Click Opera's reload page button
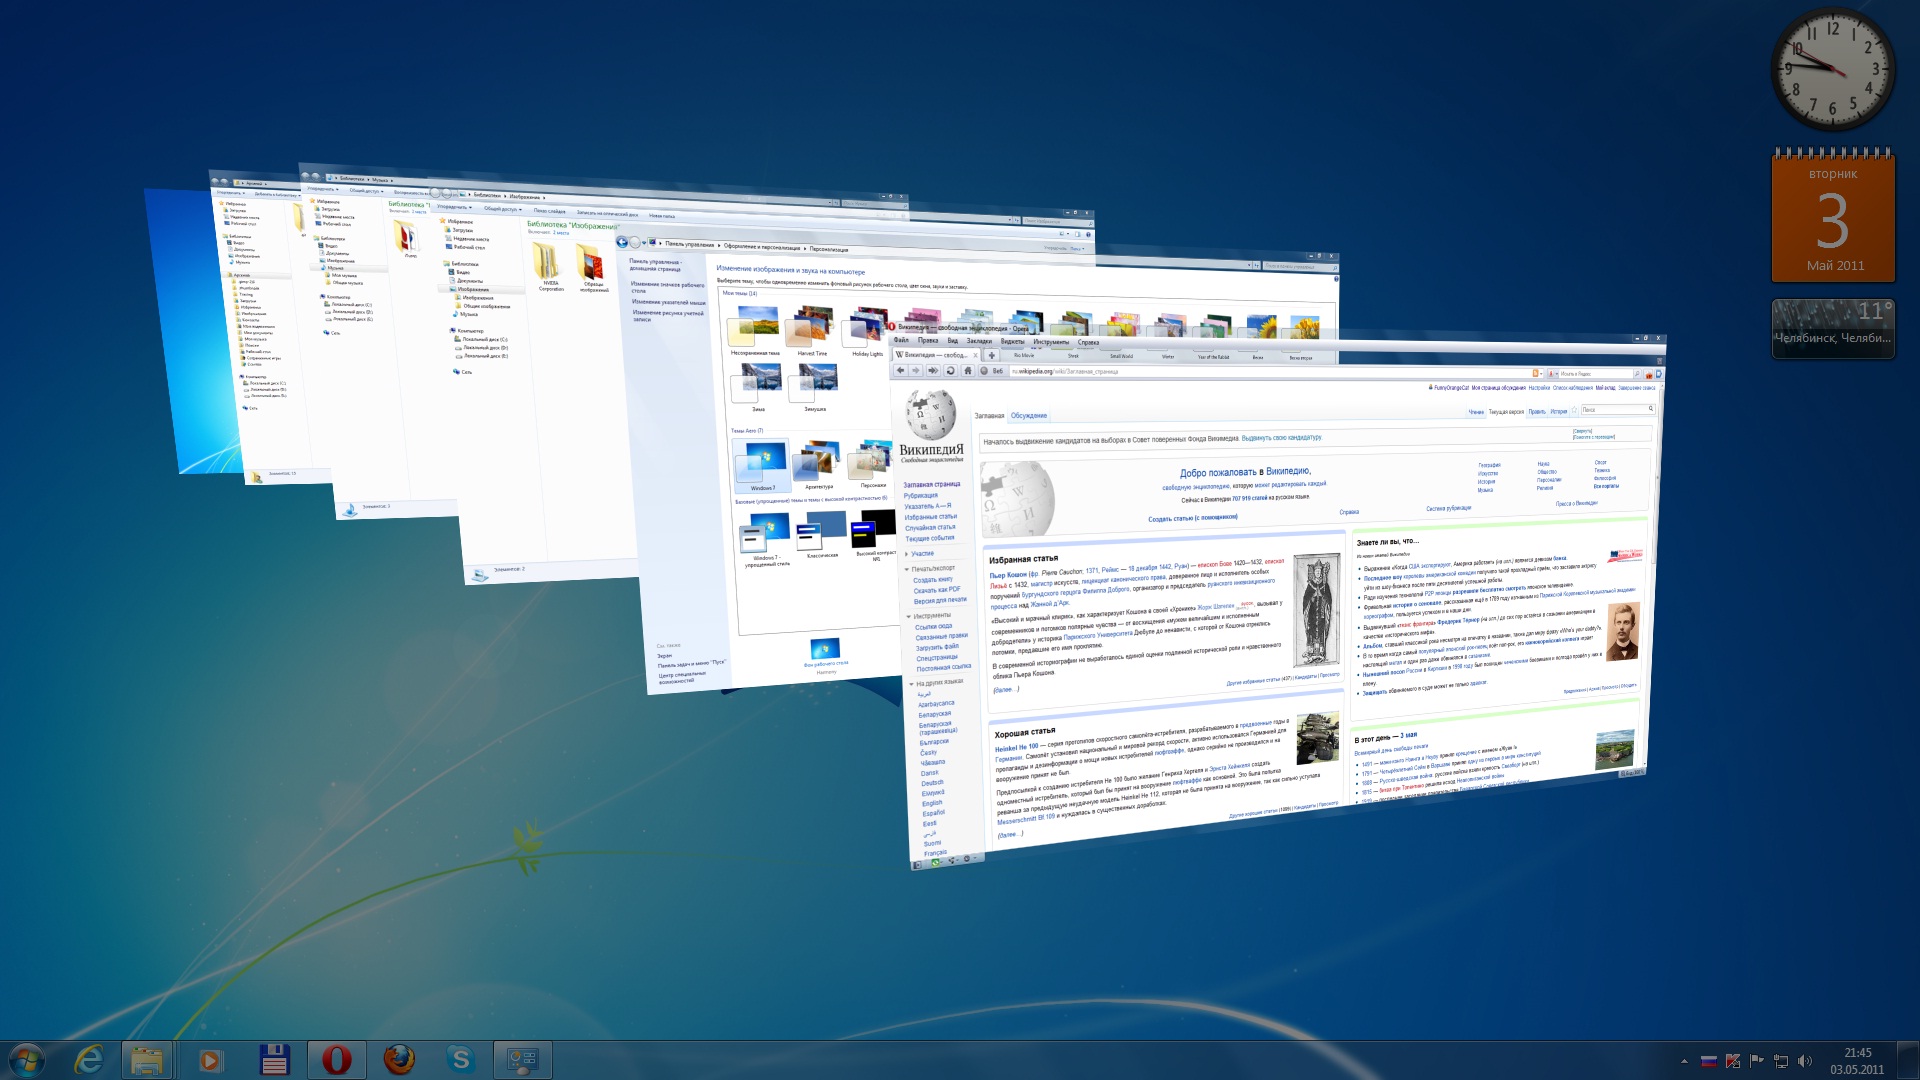This screenshot has height=1080, width=1920. 950,371
